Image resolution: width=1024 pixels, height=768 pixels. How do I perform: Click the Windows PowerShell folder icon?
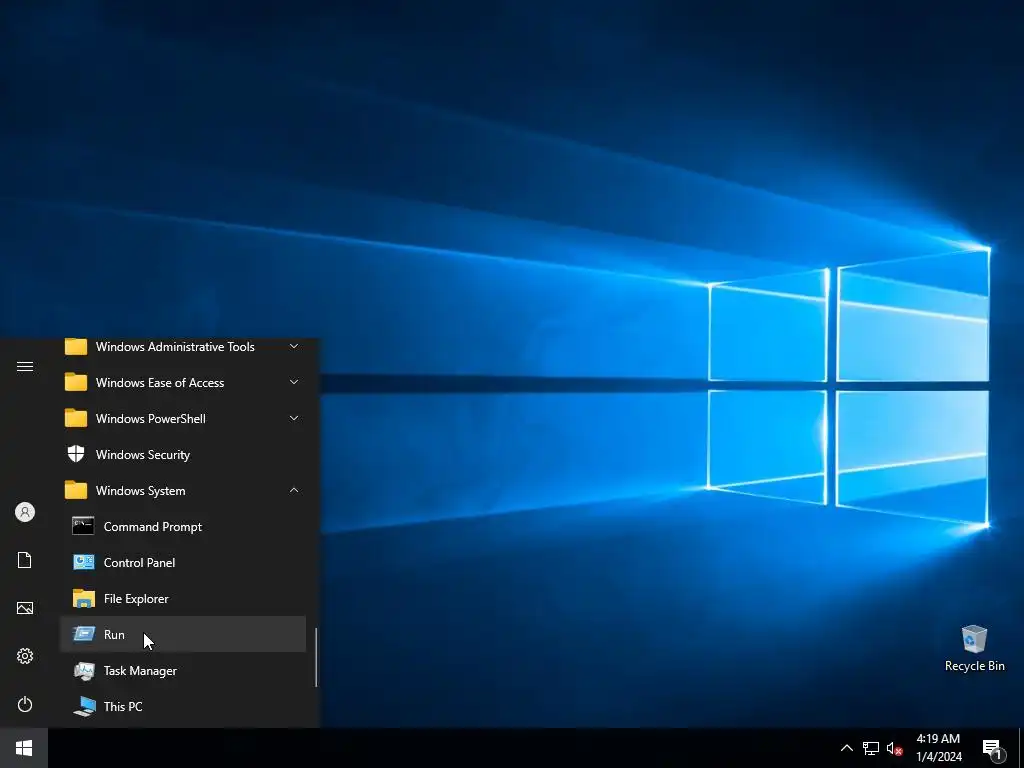point(76,418)
